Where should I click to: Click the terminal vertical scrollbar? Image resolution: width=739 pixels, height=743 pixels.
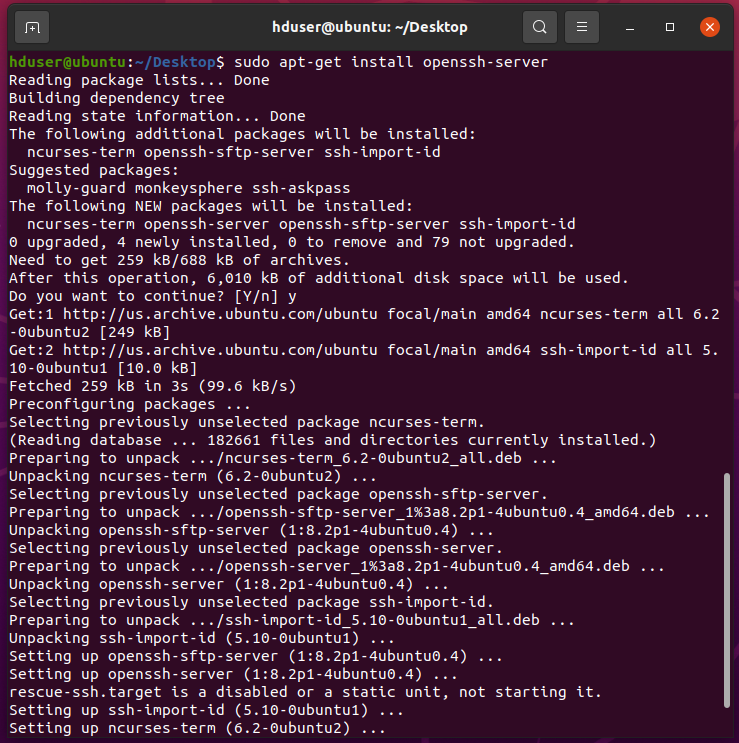[727, 590]
